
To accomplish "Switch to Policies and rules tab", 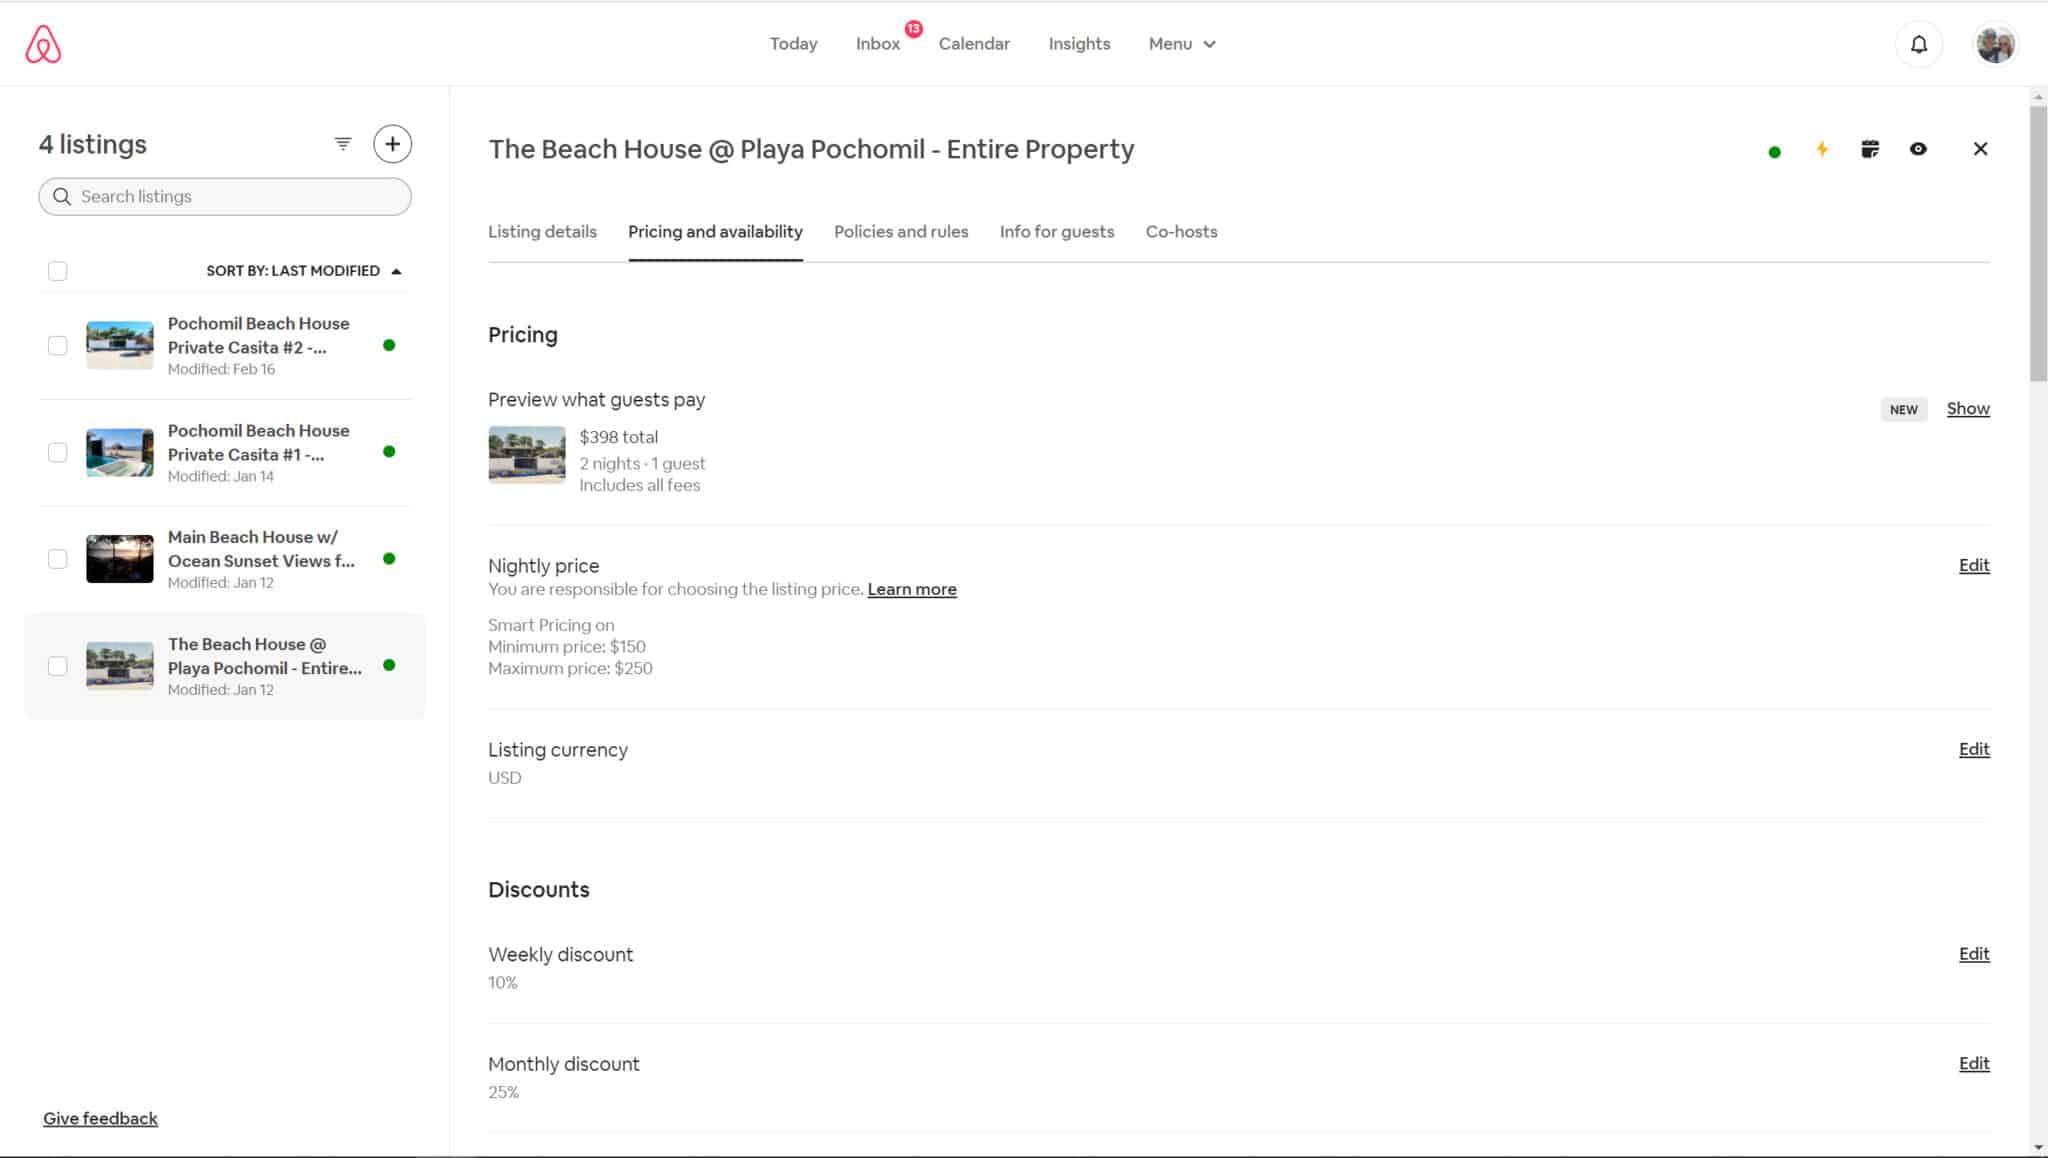I will coord(900,232).
